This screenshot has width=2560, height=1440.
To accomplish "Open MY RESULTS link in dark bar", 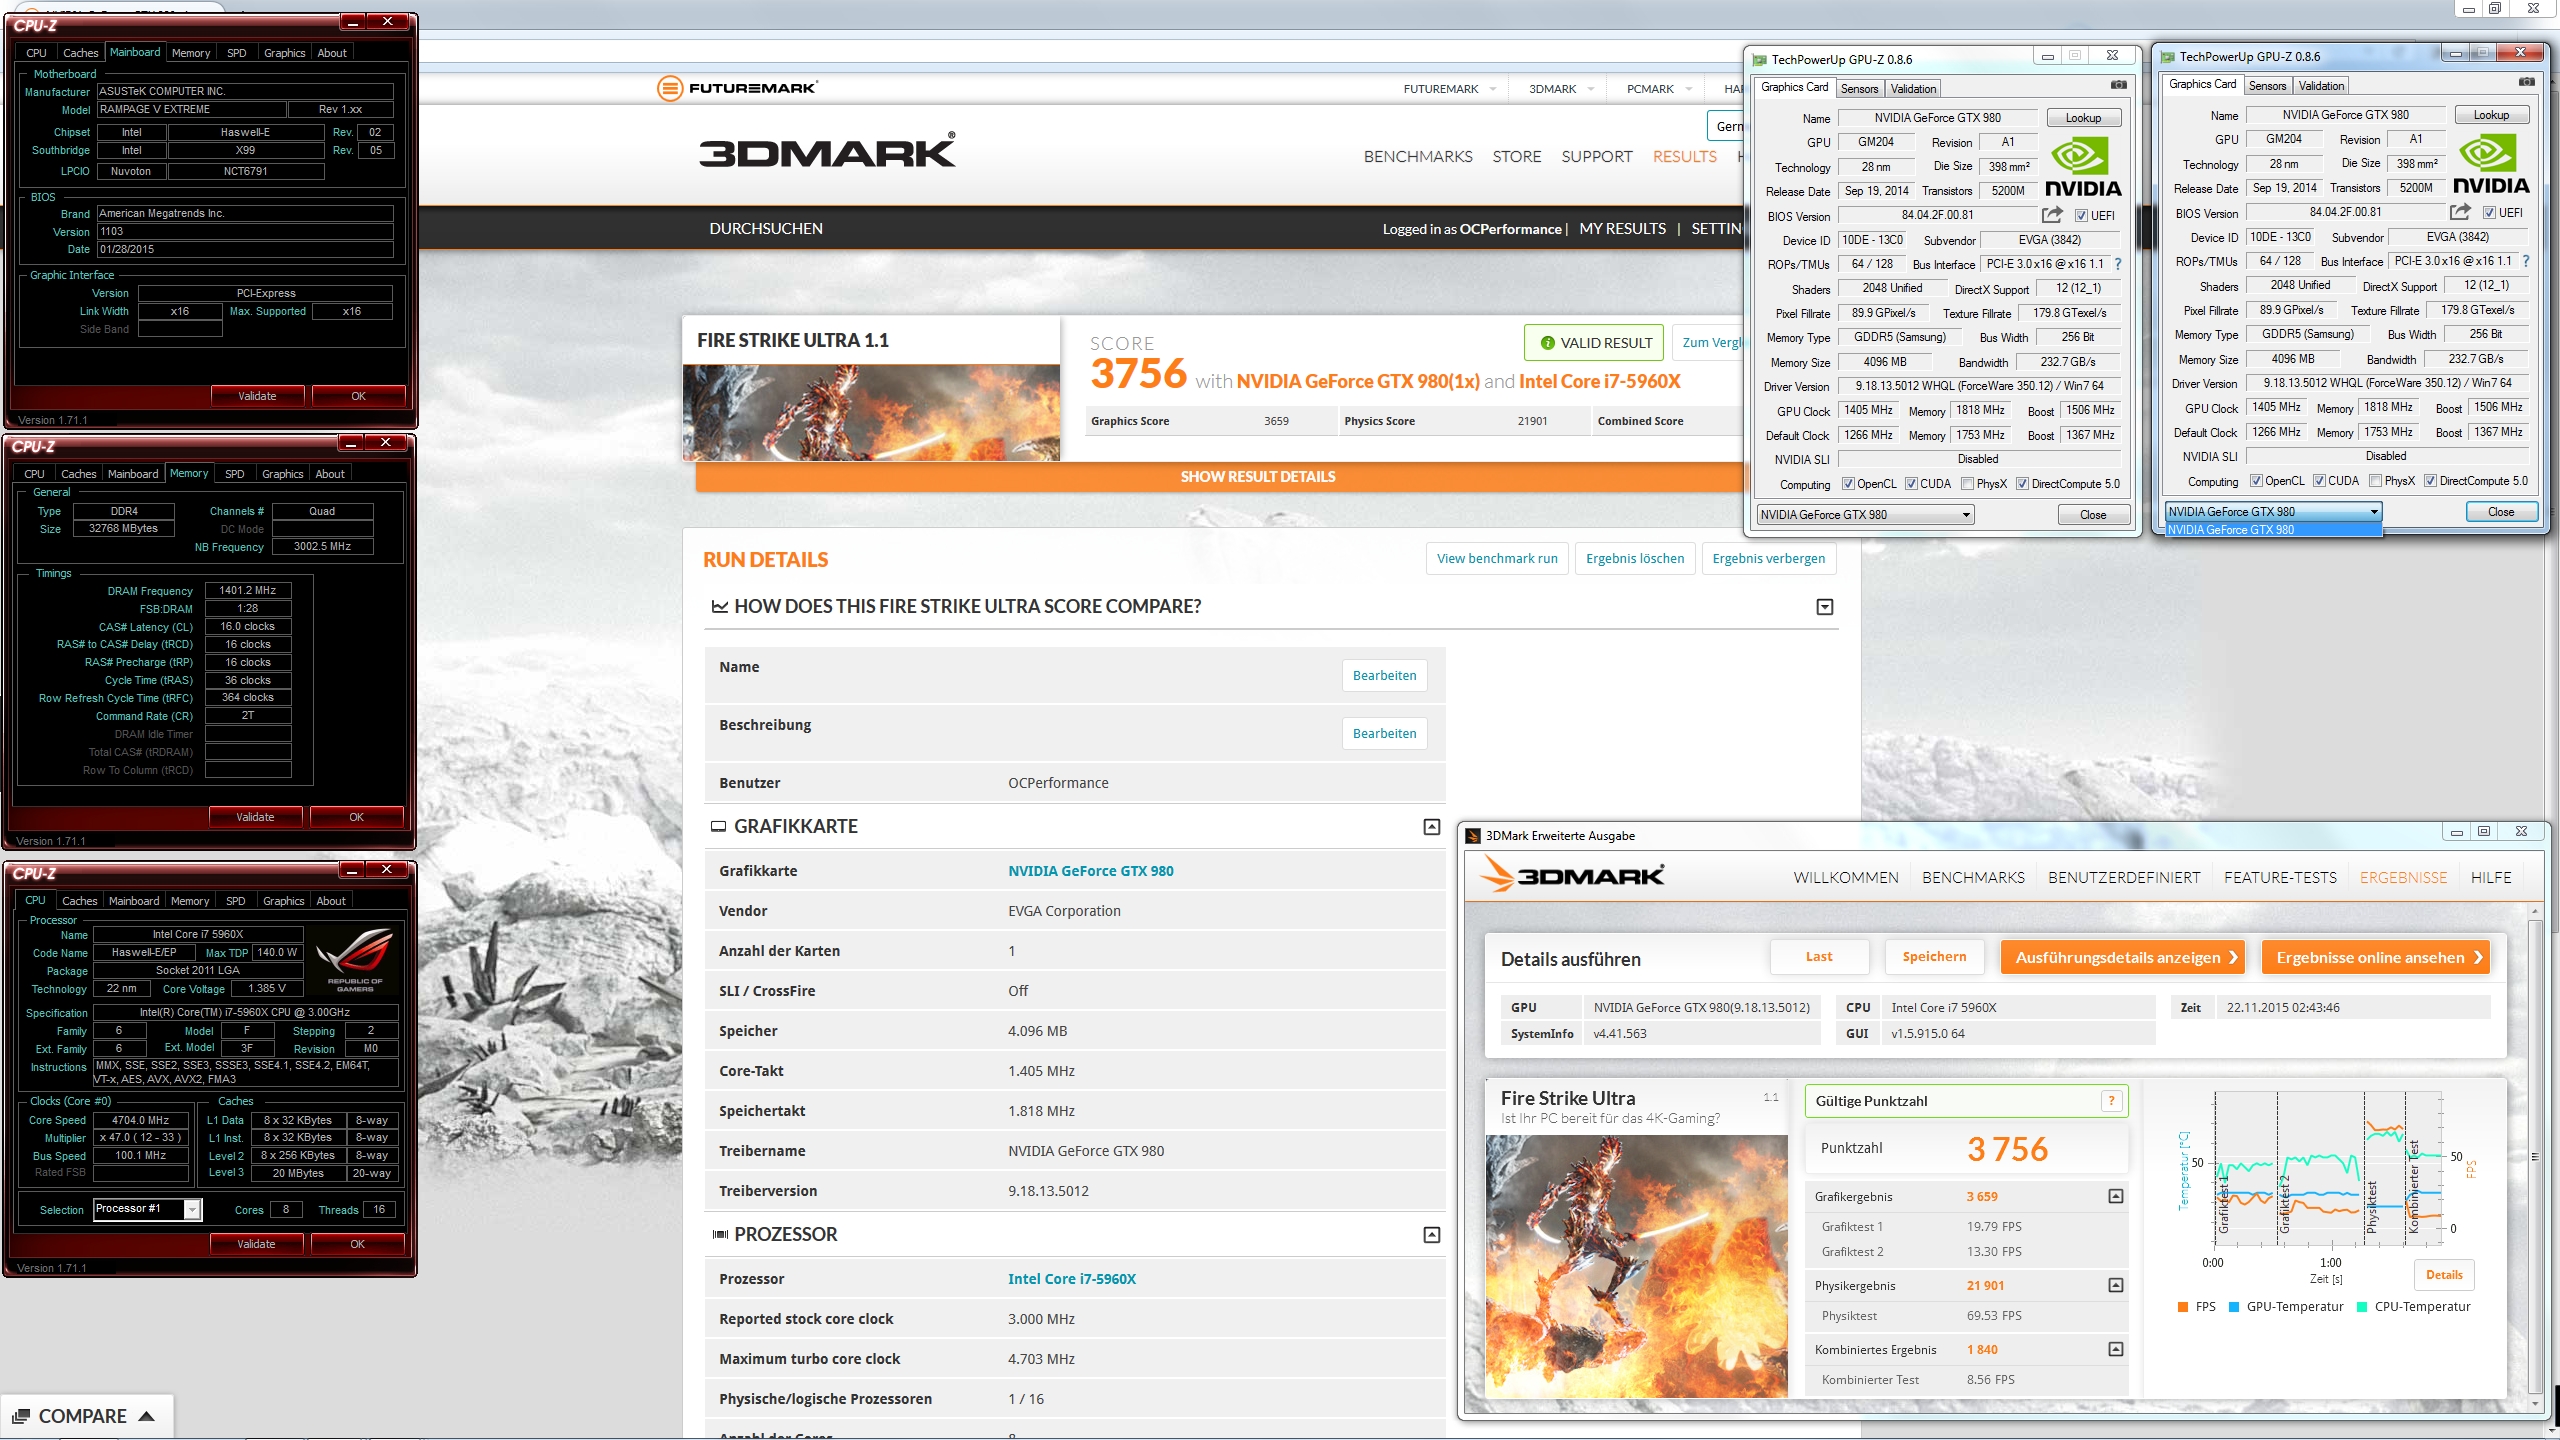I will [x=1622, y=229].
